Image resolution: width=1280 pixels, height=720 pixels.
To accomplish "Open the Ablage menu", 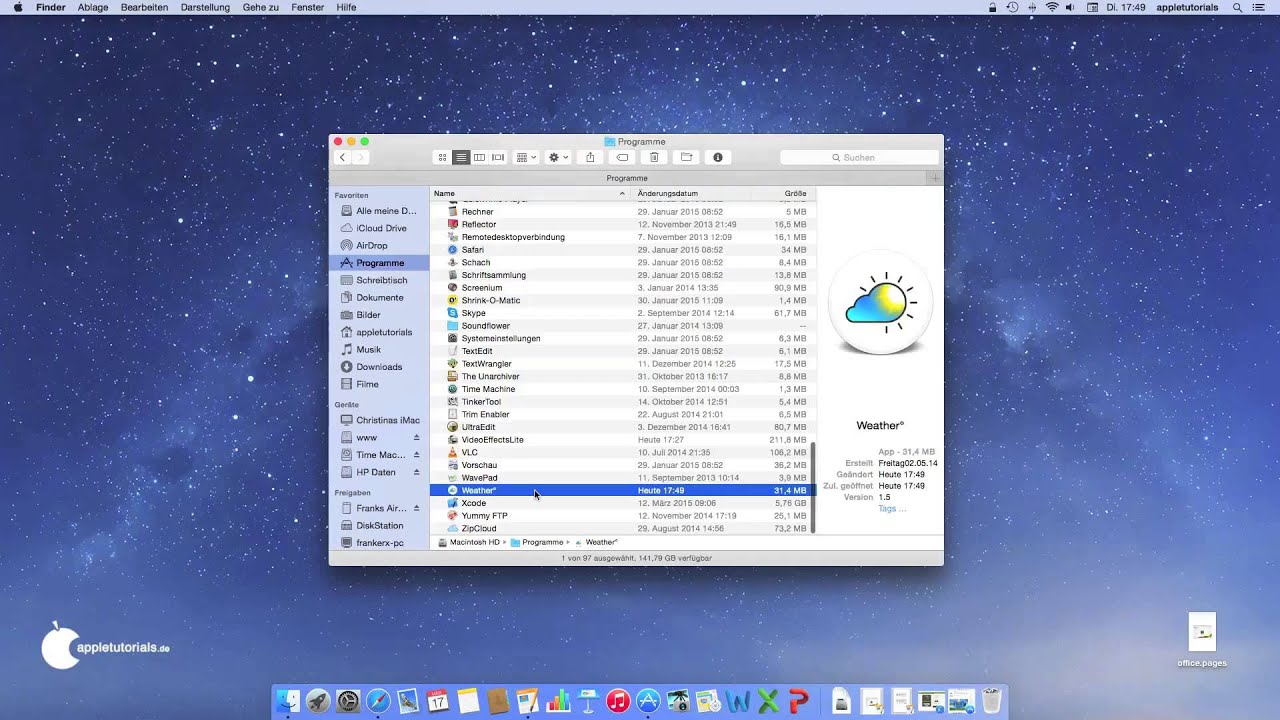I will click(x=93, y=7).
